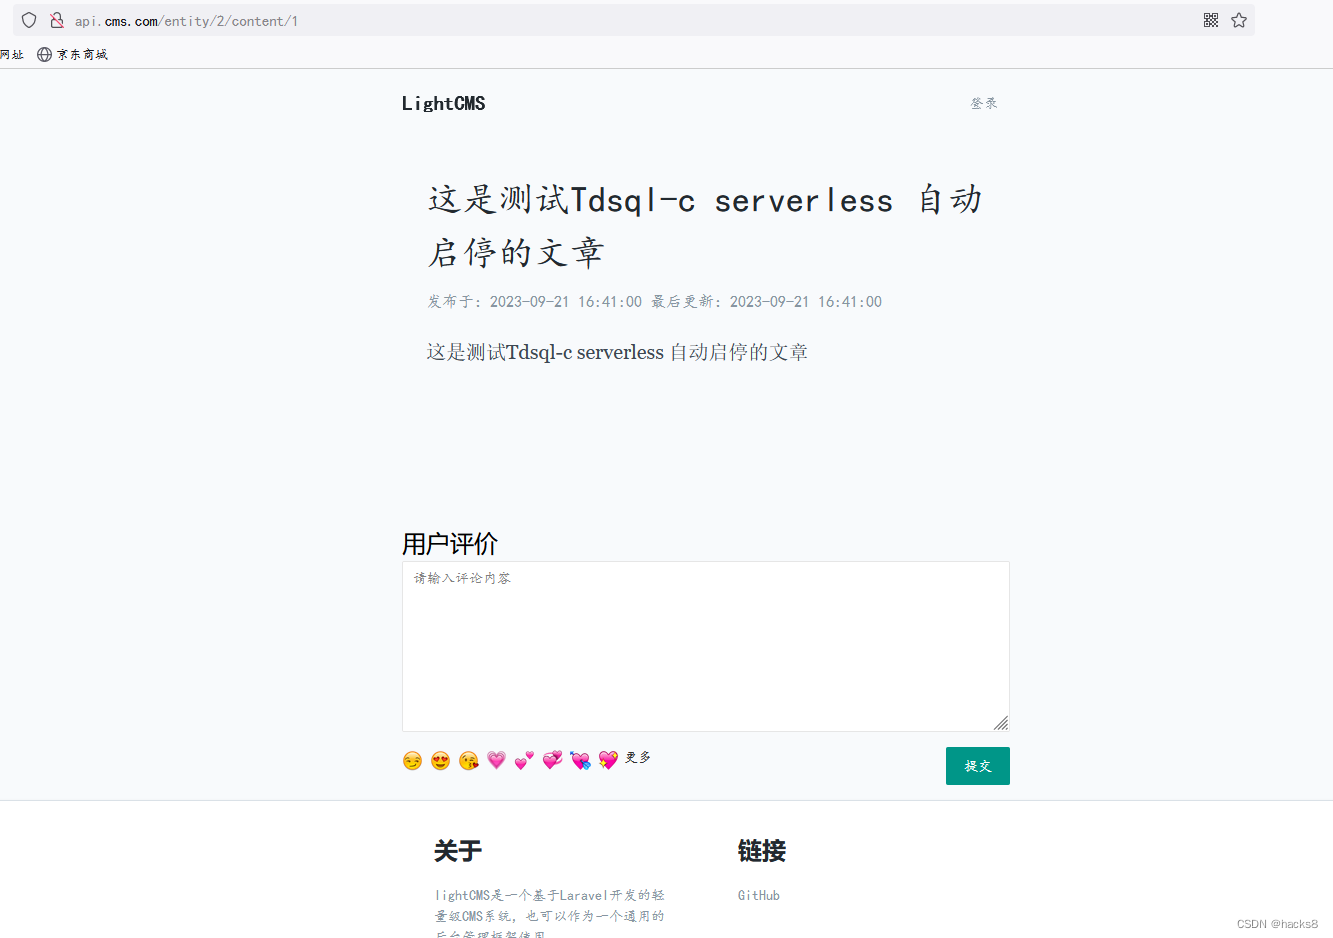Screen dimensions: 1333x938
Task: Insert the kissing wink face emoji
Action: (468, 761)
